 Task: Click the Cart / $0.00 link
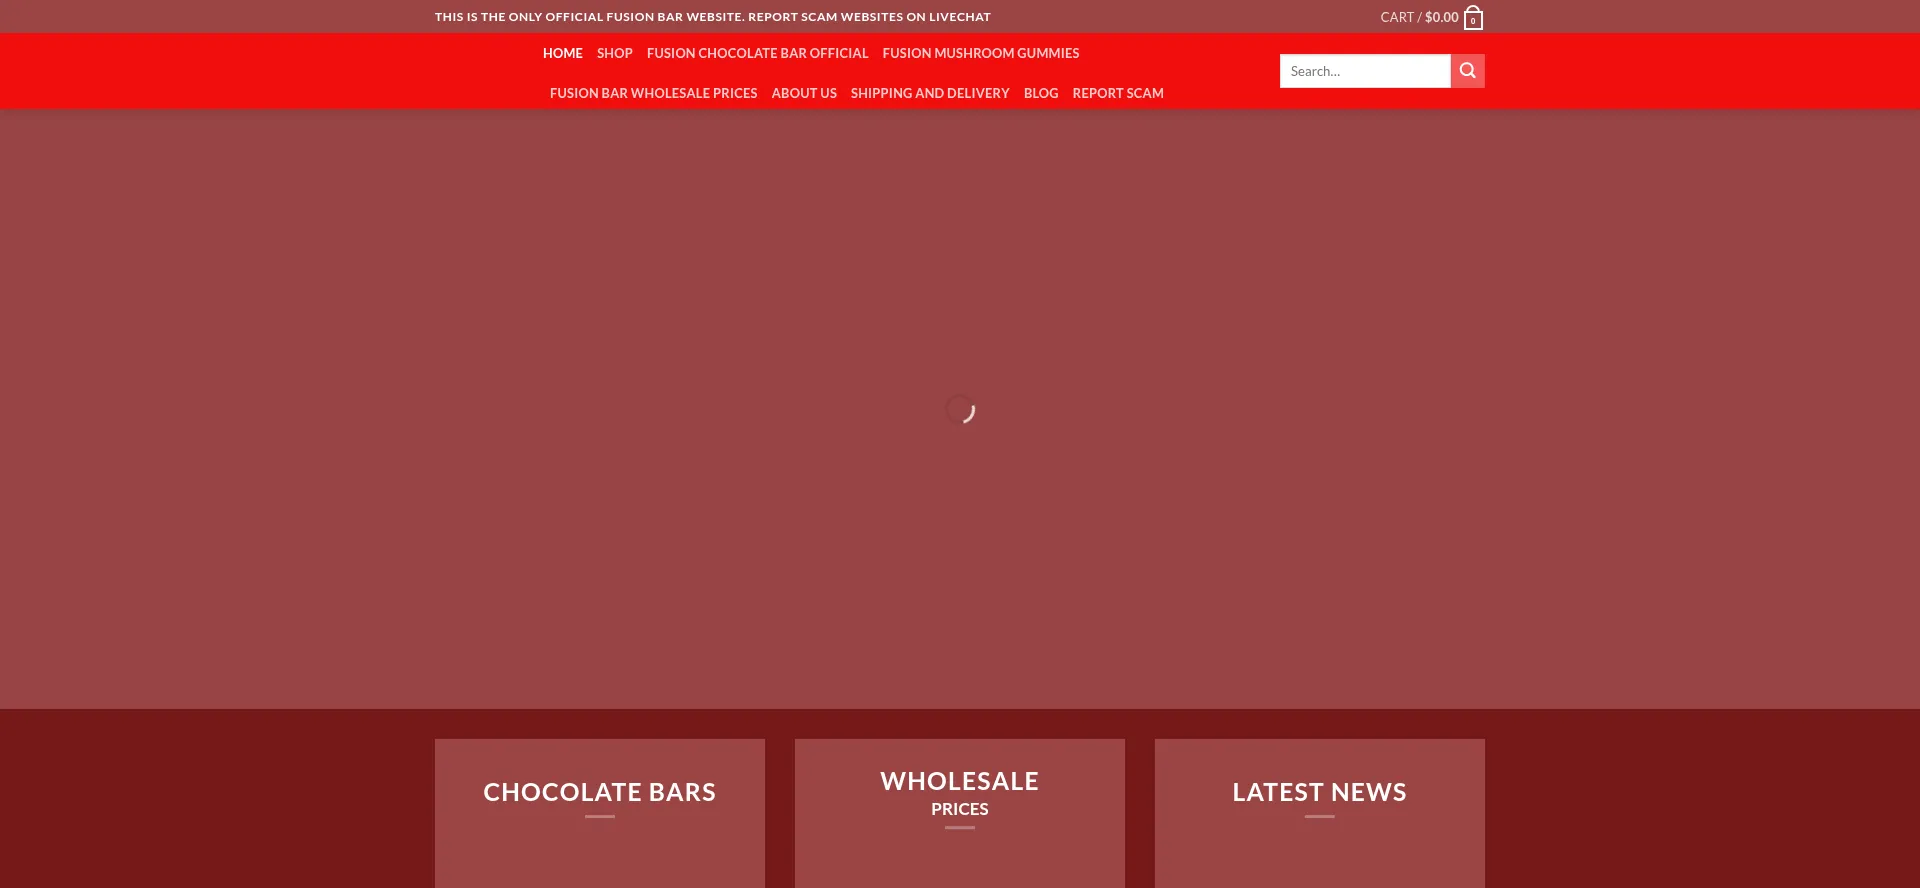click(1419, 17)
